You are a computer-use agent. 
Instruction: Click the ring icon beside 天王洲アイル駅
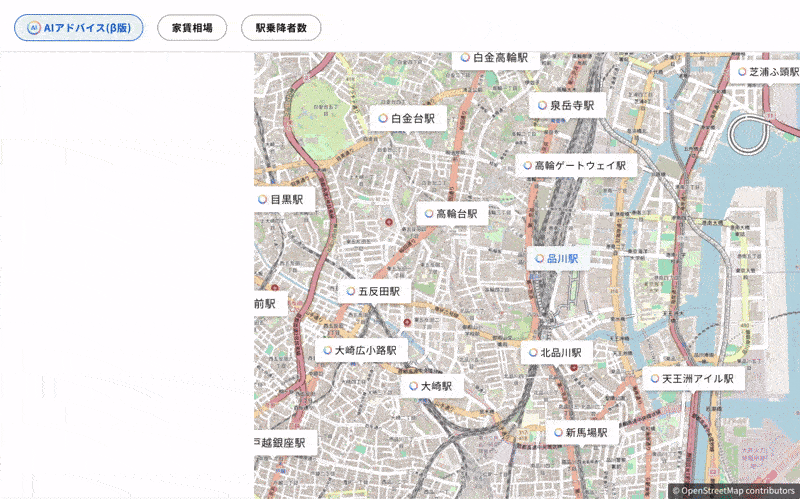[x=654, y=379]
